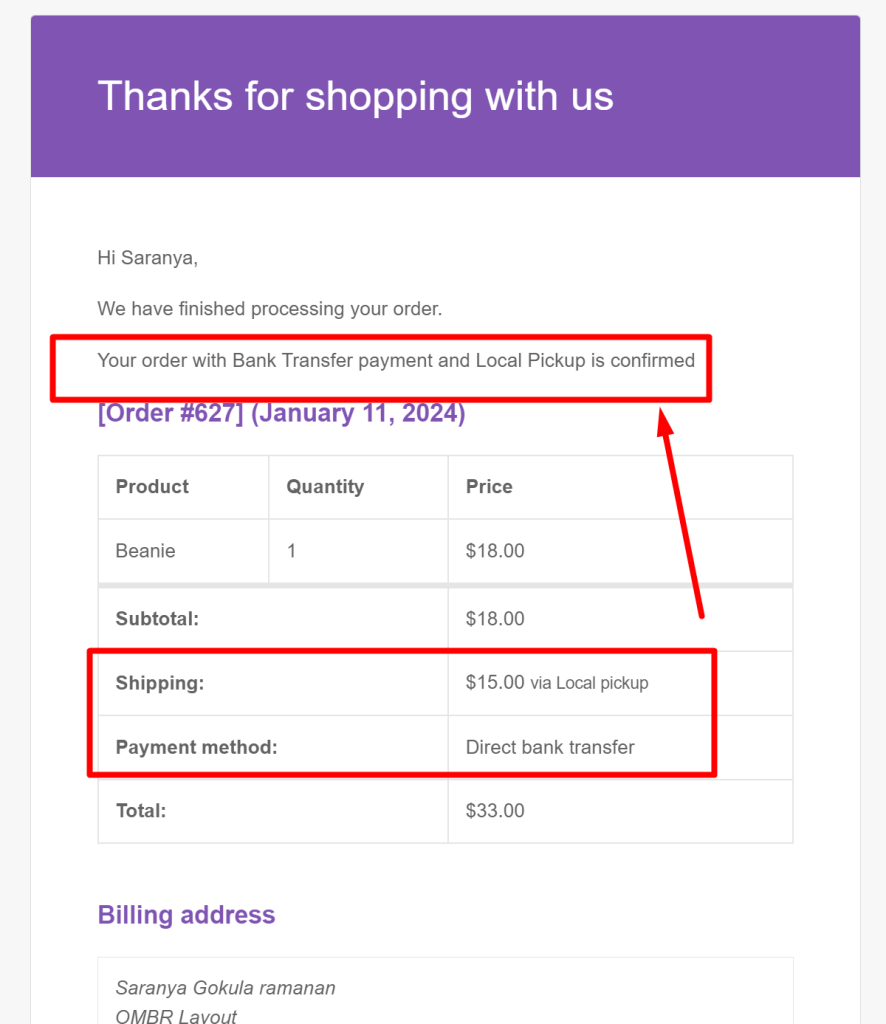Click the Quantity column header

(x=325, y=487)
